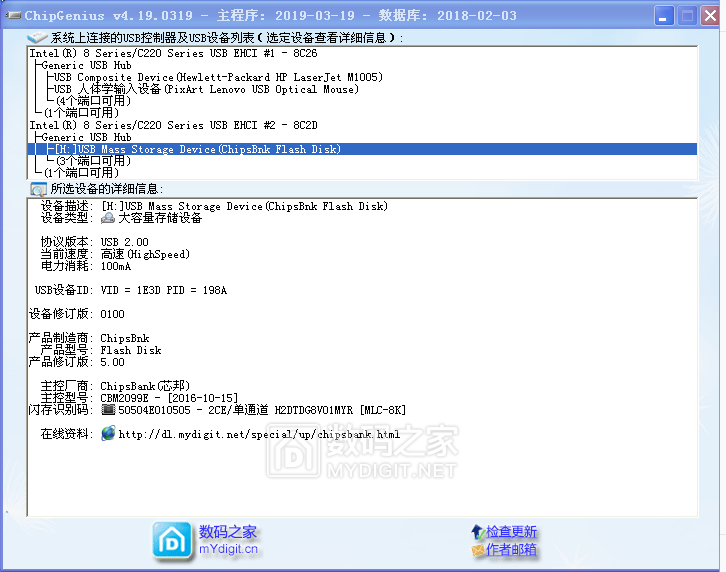
Task: Click the drive icon above USB controller list
Action: pos(38,37)
